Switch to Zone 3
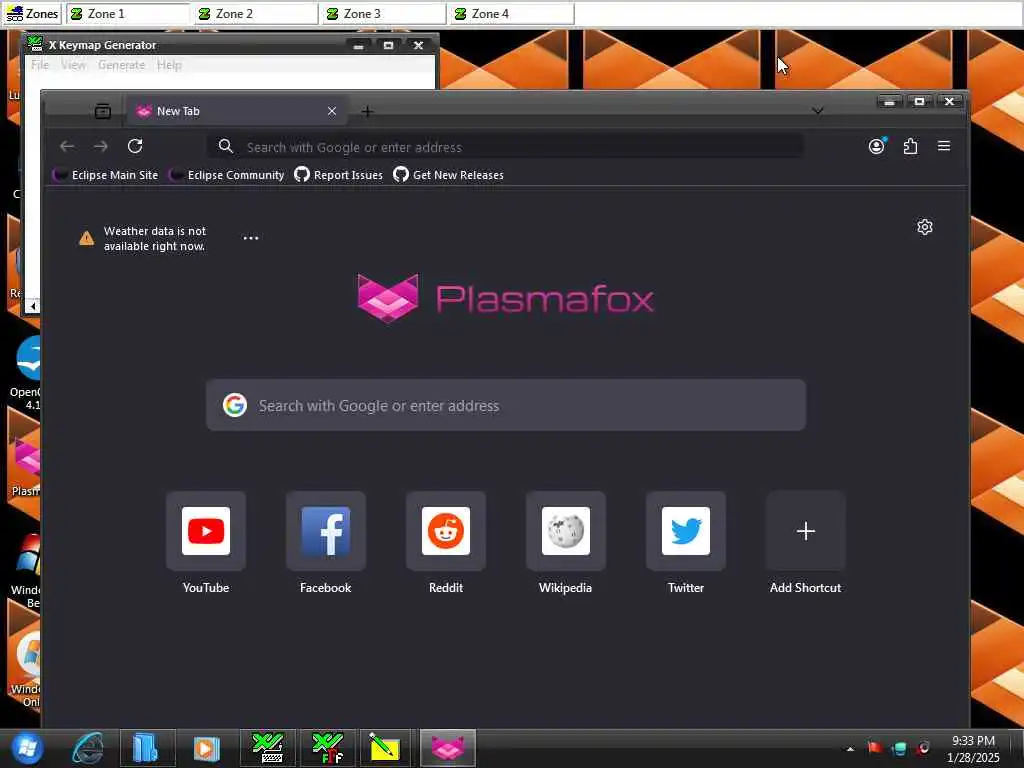Viewport: 1024px width, 768px height. (384, 14)
